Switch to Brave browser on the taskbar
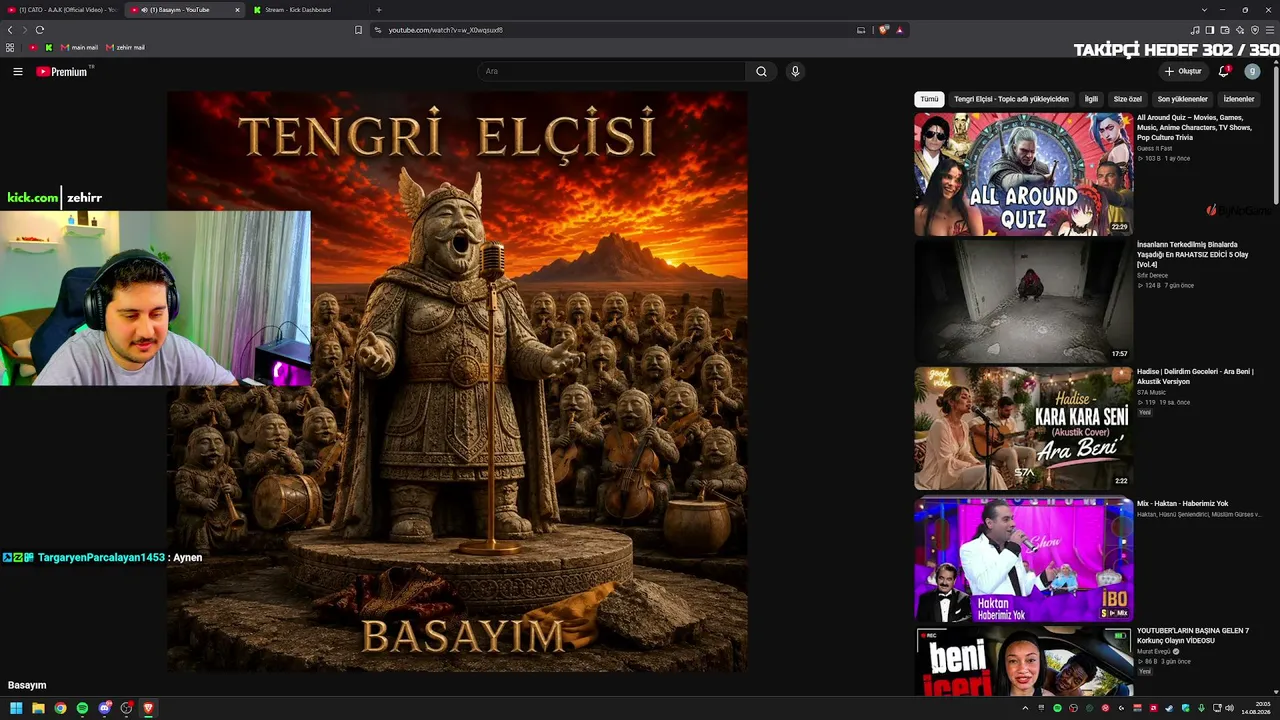 pyautogui.click(x=148, y=708)
